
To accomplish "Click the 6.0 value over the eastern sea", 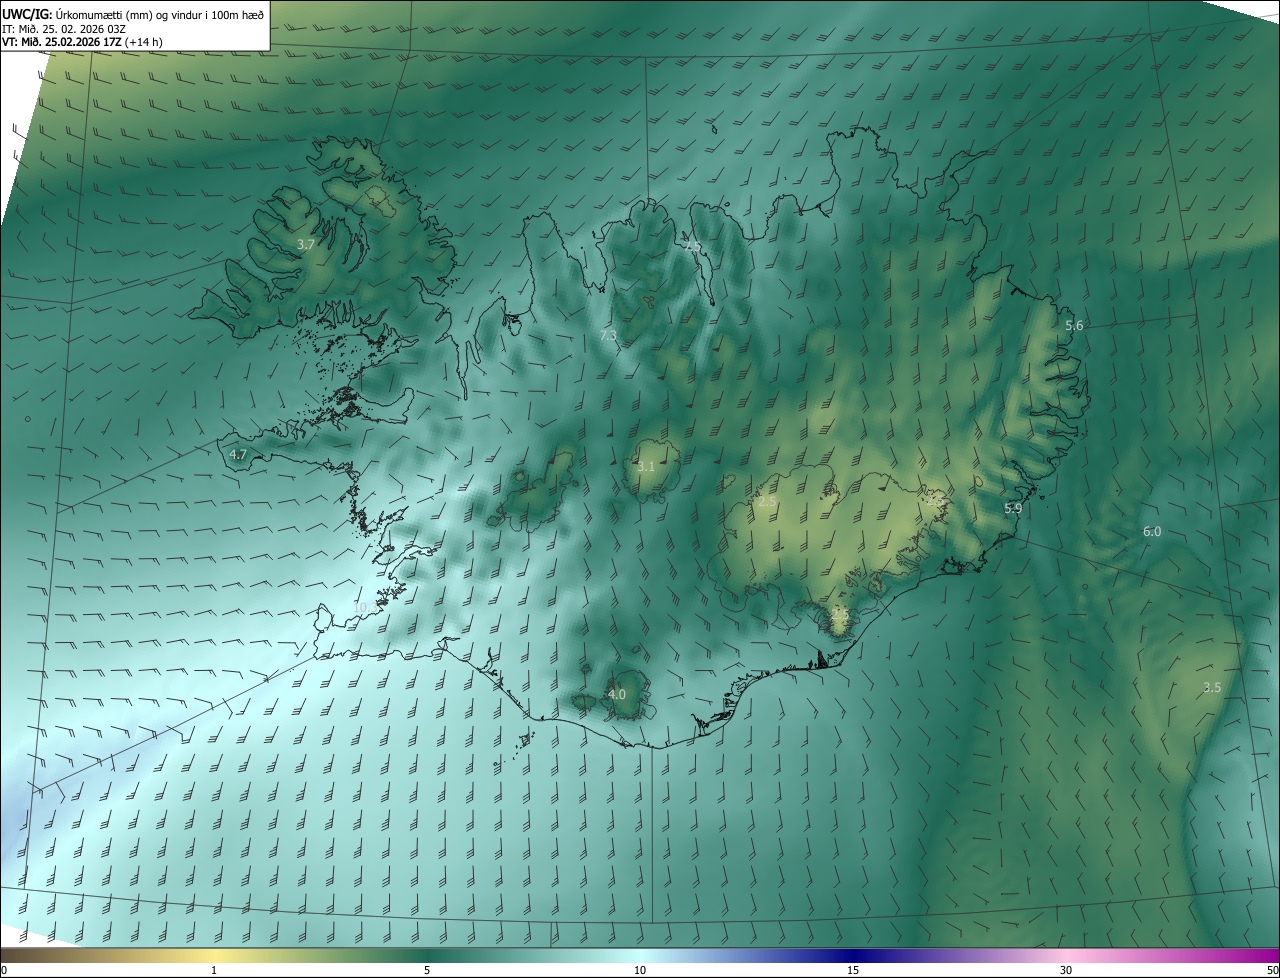I will pyautogui.click(x=1152, y=532).
